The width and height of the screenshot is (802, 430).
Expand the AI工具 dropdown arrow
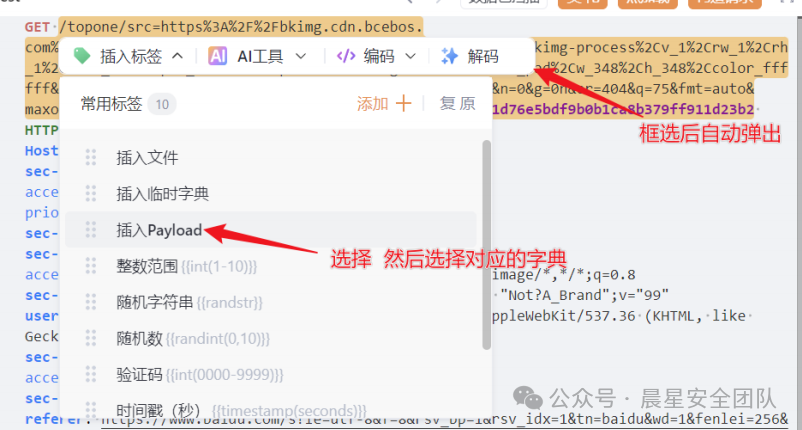click(301, 56)
